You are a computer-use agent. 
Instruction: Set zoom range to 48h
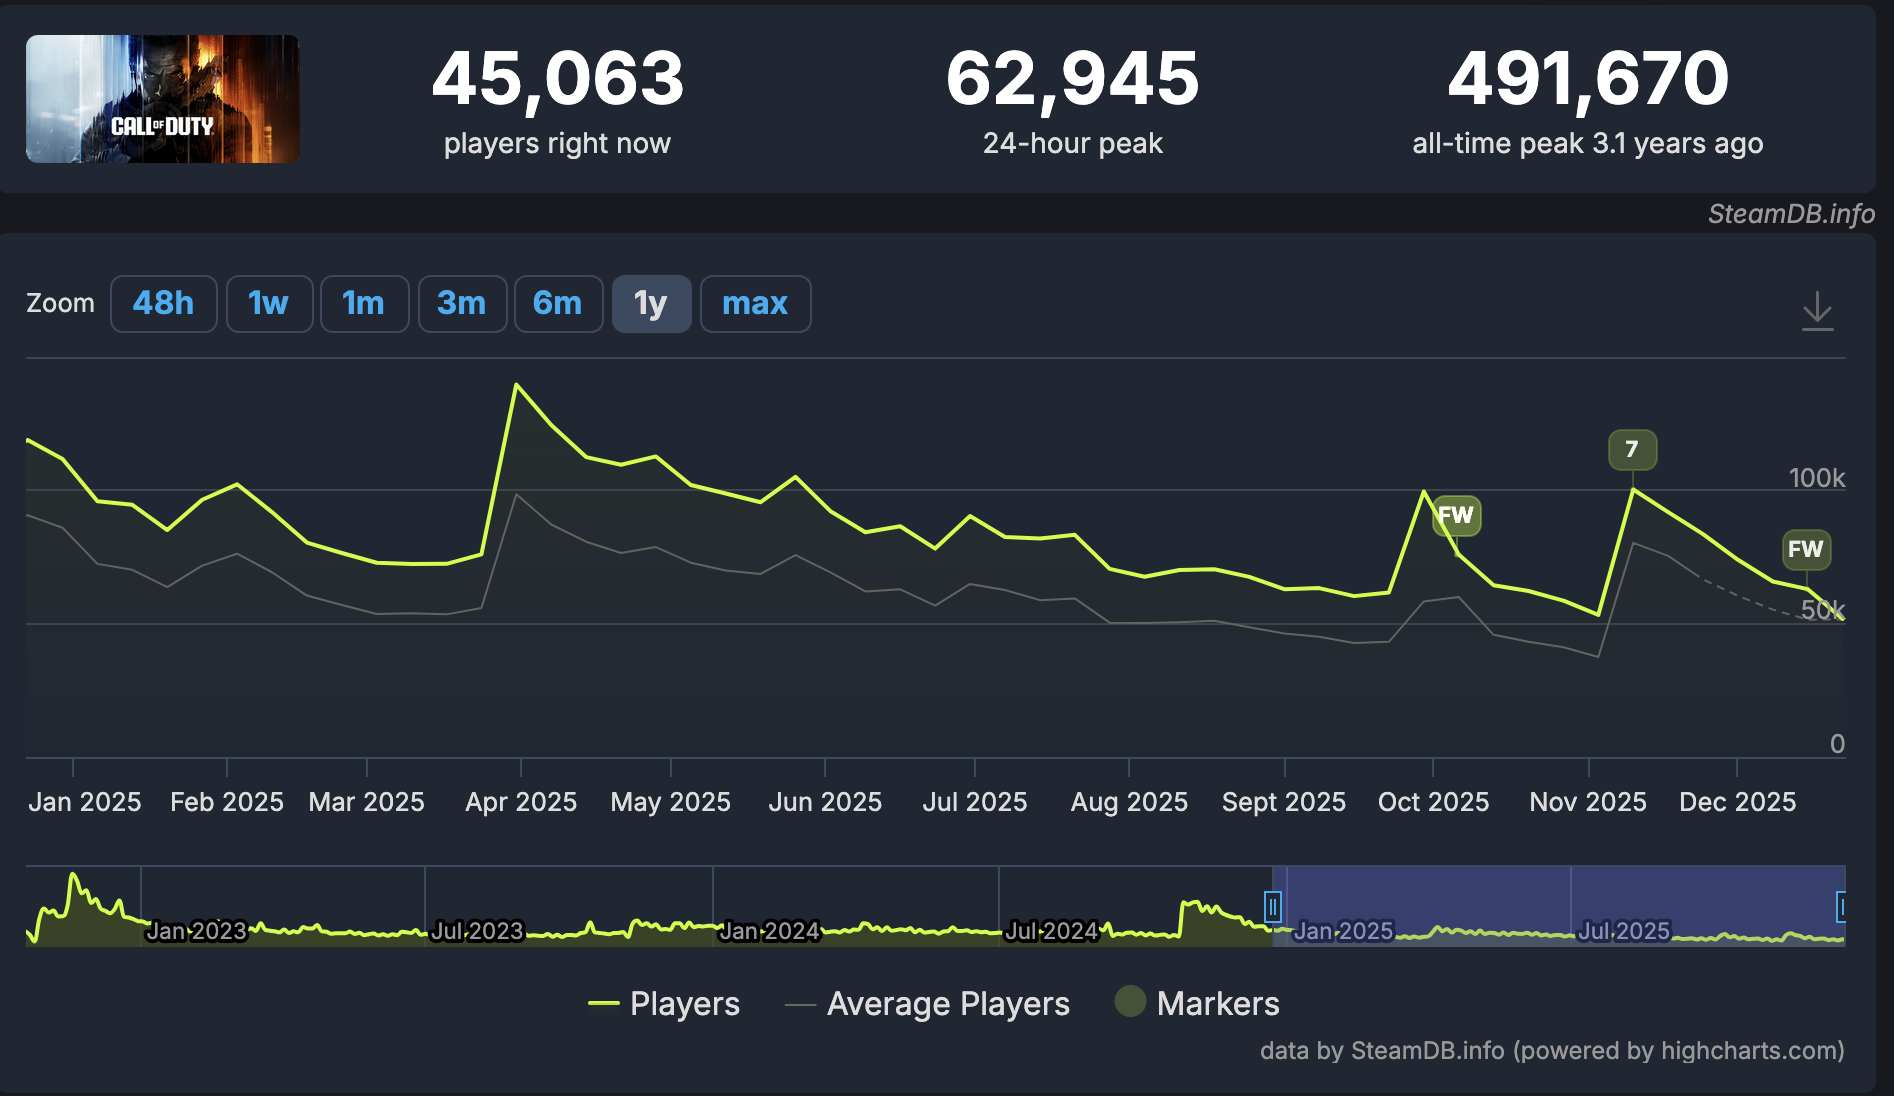pyautogui.click(x=163, y=304)
